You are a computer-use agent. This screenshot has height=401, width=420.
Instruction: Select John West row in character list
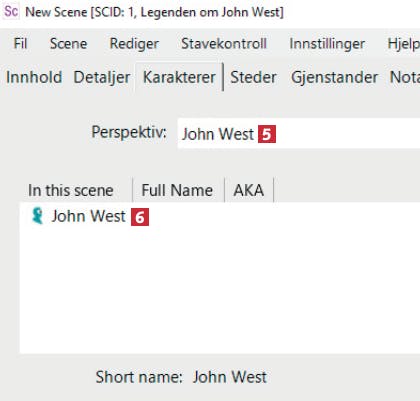pyautogui.click(x=220, y=216)
